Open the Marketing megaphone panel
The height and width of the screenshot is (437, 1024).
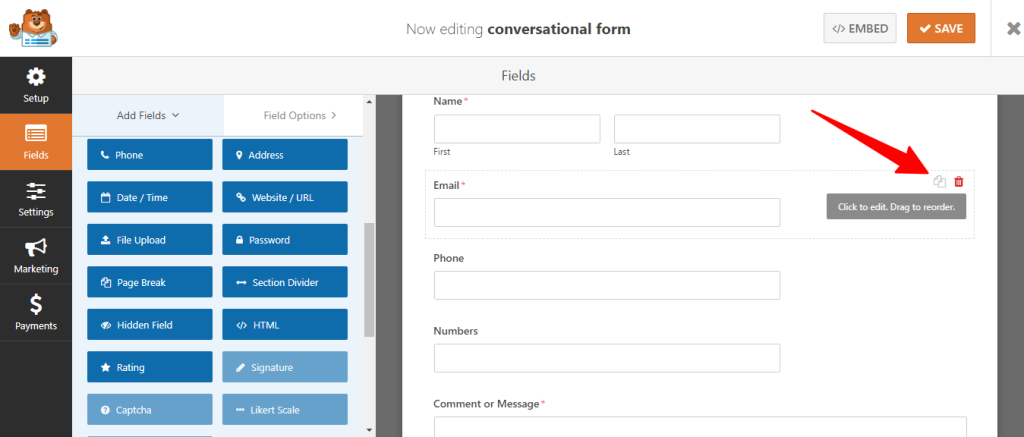coord(36,255)
